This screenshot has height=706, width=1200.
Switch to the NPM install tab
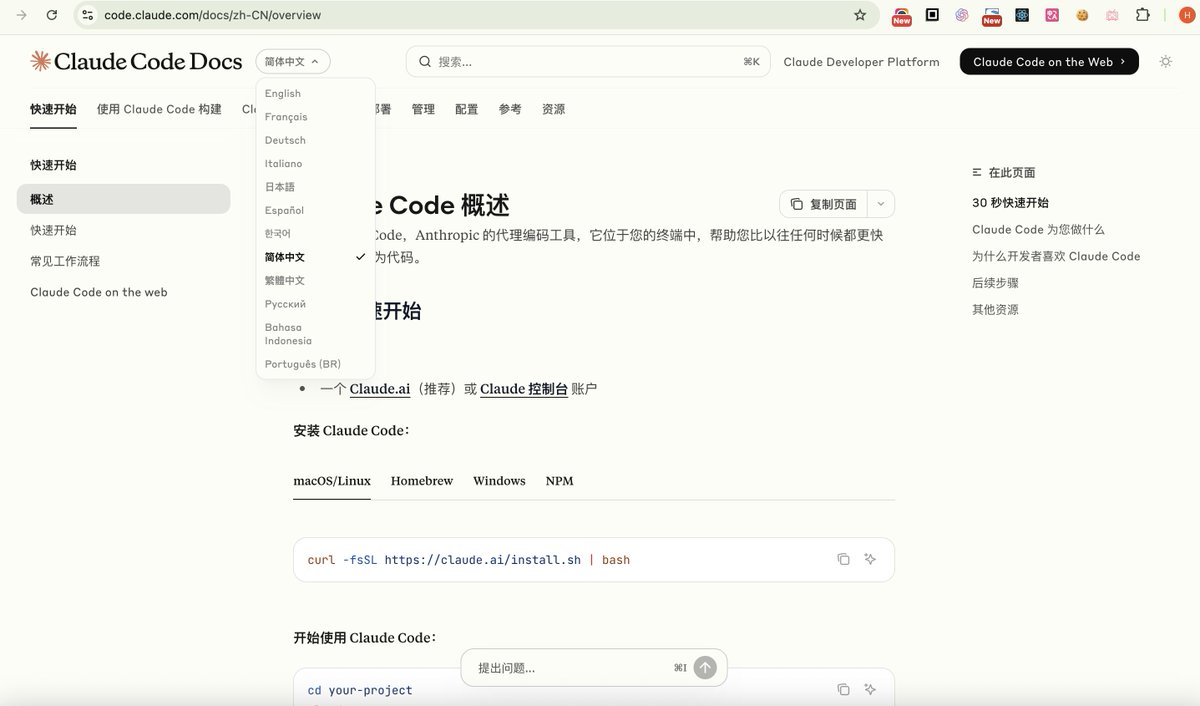(560, 481)
